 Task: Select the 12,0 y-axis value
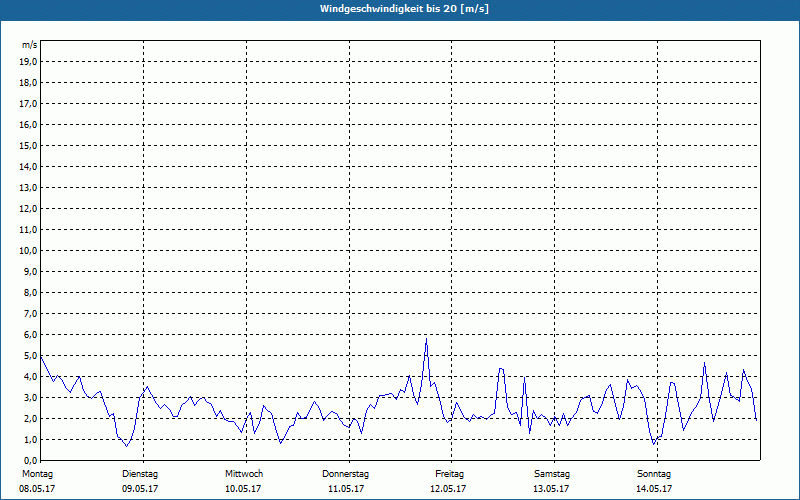[28, 209]
